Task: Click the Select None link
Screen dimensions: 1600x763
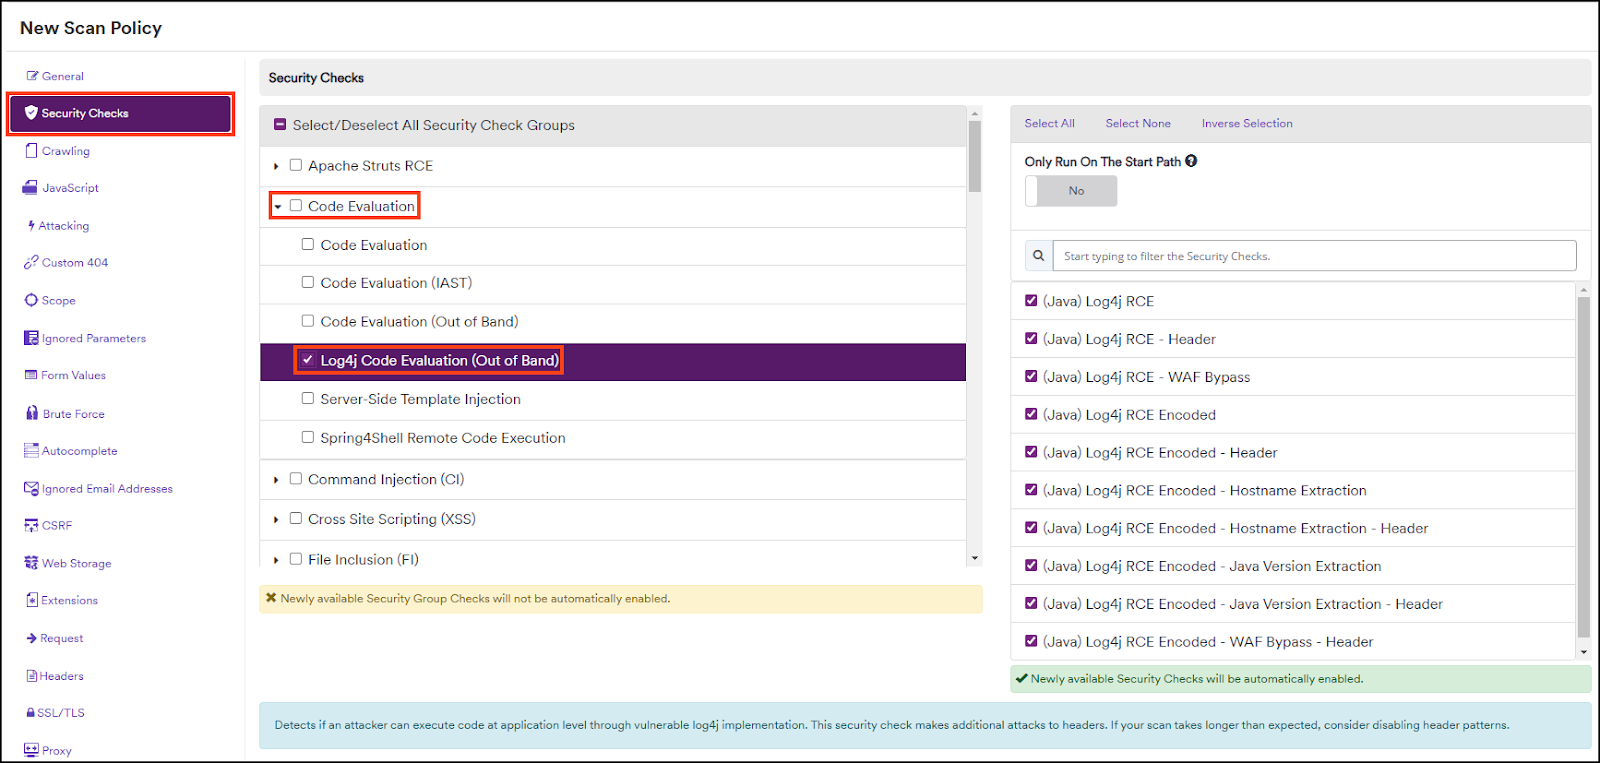Action: 1138,123
